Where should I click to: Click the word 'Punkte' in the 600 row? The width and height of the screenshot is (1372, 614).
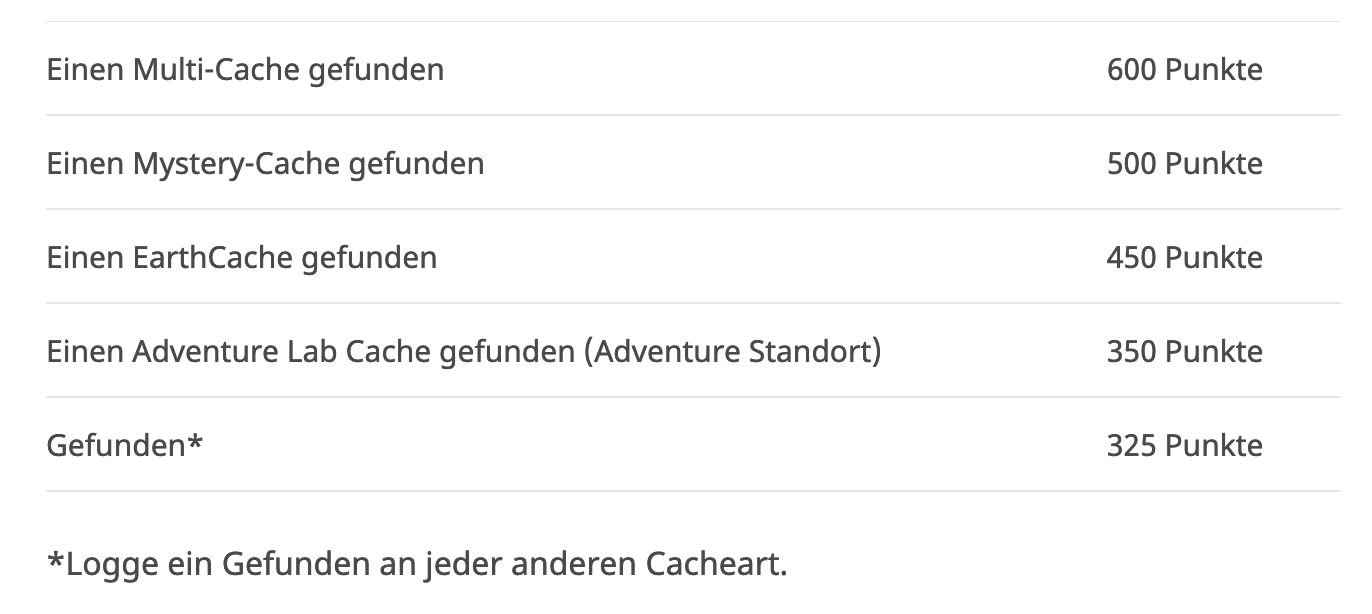[x=1214, y=70]
